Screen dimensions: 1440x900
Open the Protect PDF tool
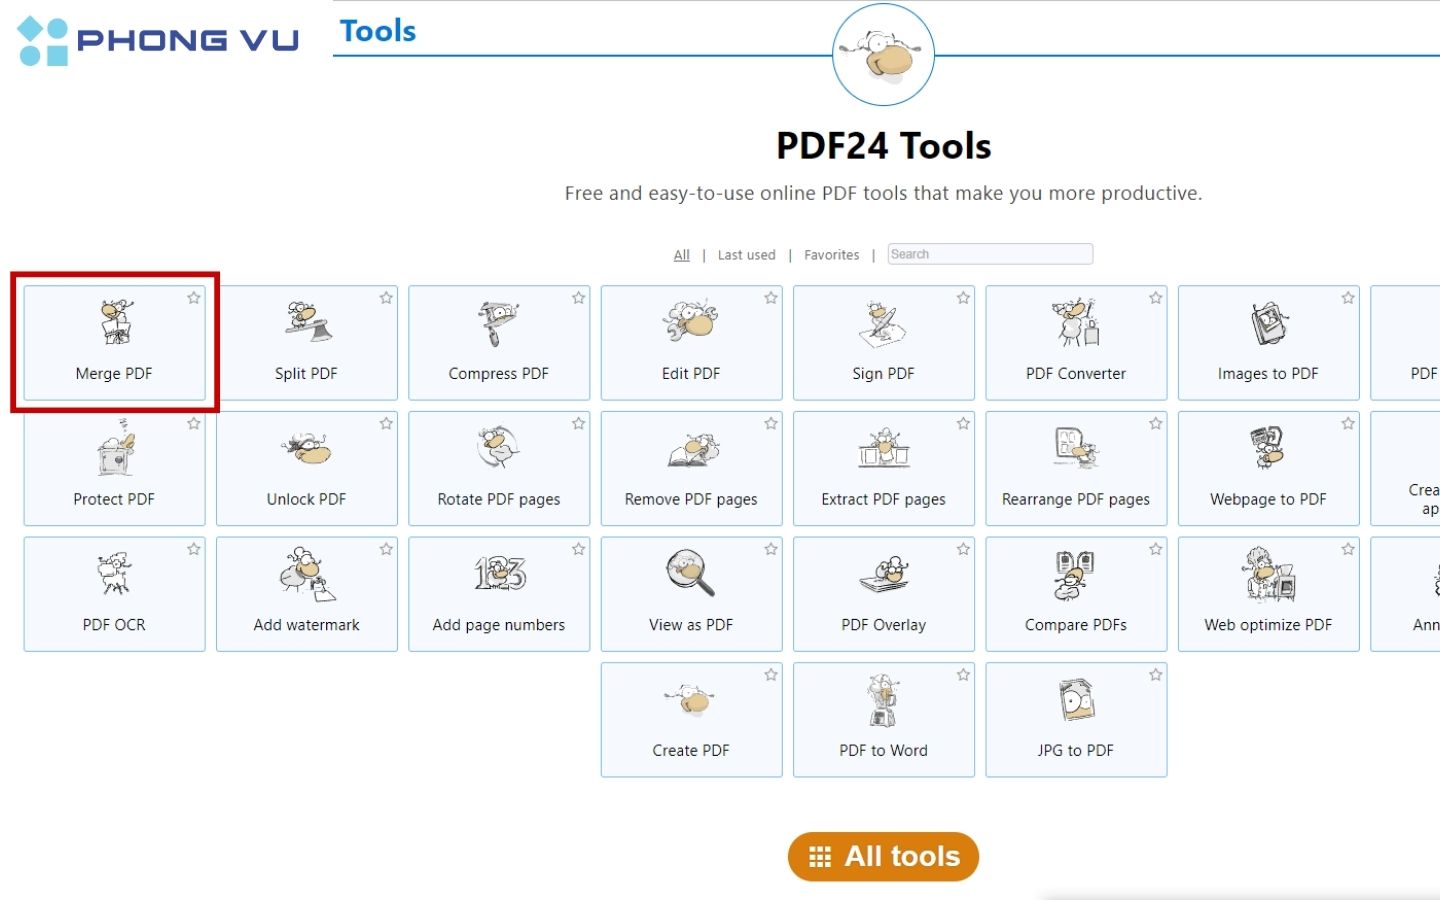(x=114, y=469)
